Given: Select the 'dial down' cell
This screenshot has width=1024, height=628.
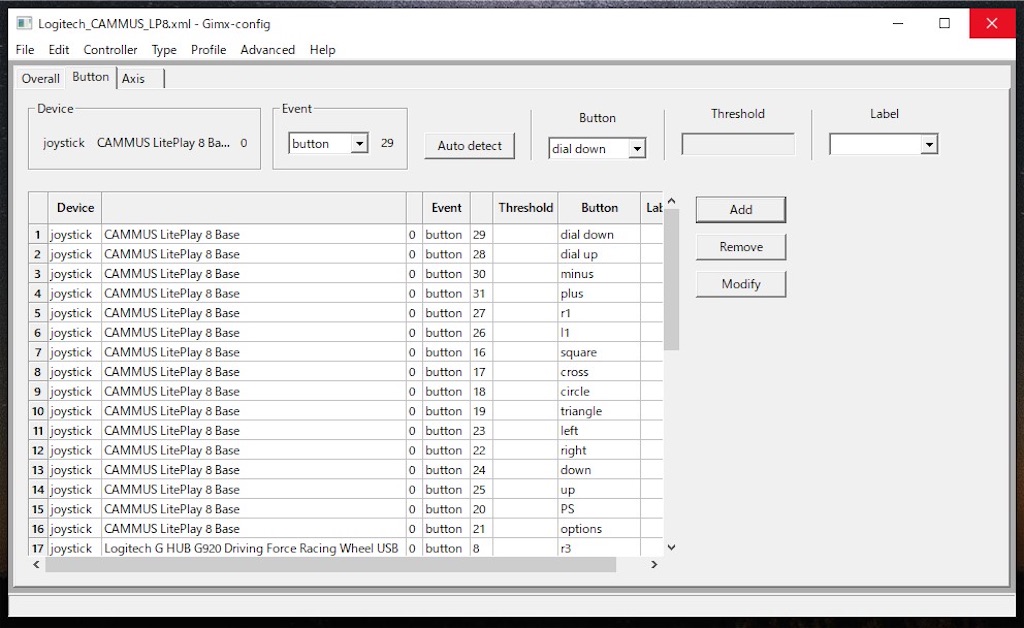Looking at the screenshot, I should coord(599,234).
